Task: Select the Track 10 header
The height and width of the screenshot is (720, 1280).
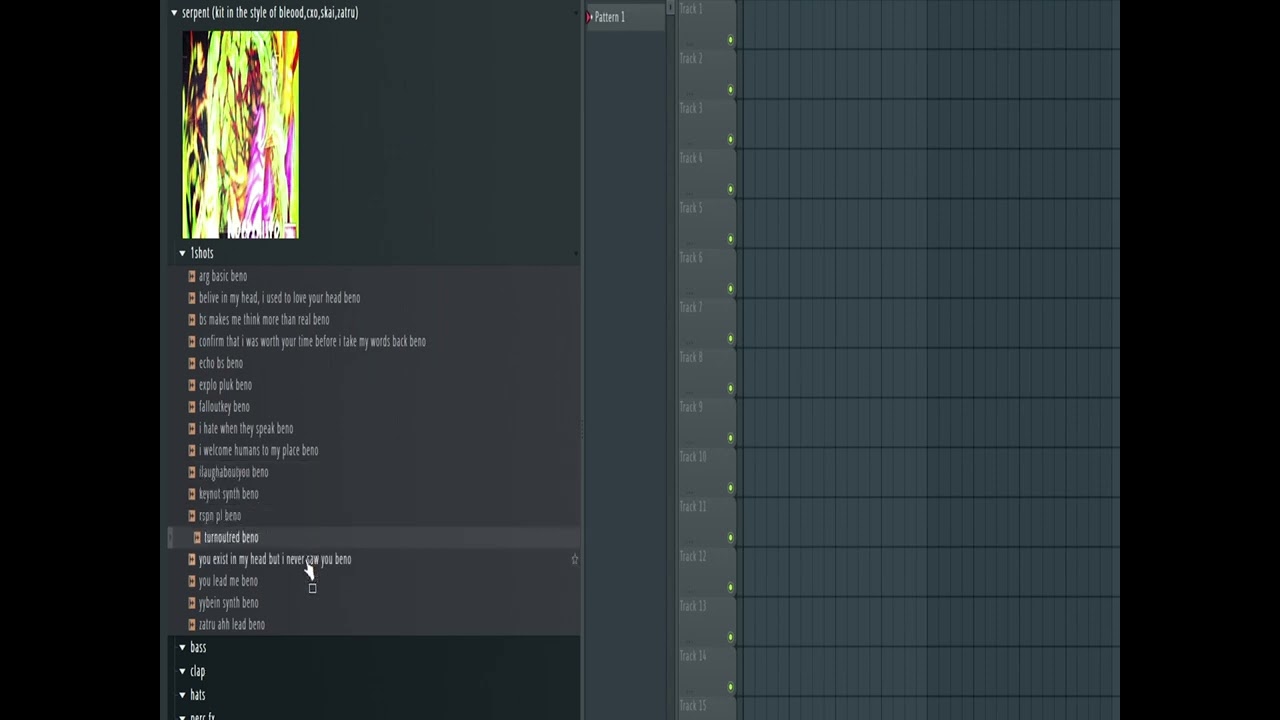Action: [x=707, y=472]
